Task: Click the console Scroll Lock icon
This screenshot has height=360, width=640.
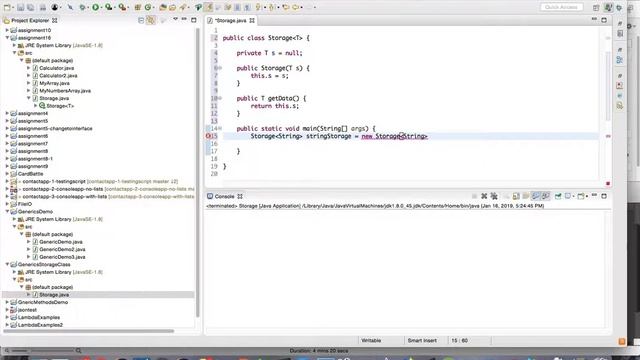Action: pyautogui.click(x=516, y=196)
